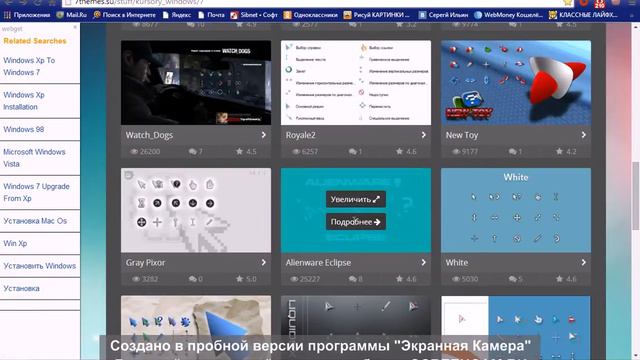
Task: Click the Royale2 title link
Action: [300, 135]
